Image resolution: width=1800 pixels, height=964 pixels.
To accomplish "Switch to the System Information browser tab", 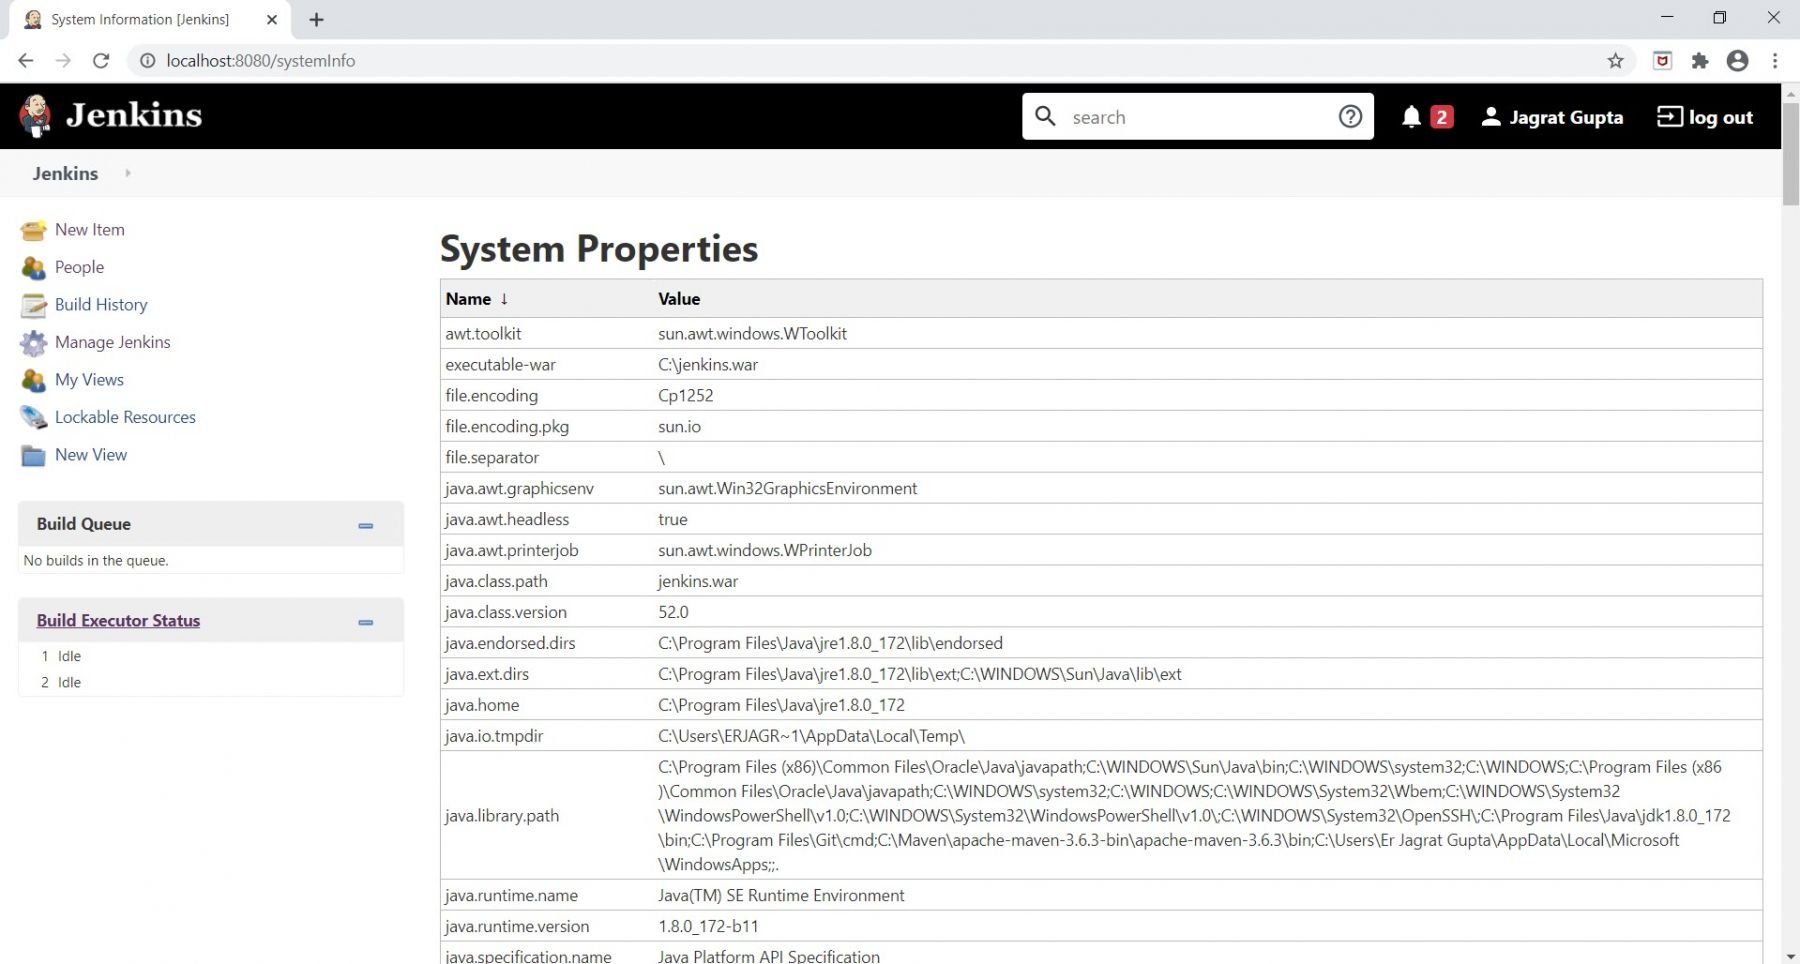I will [138, 19].
